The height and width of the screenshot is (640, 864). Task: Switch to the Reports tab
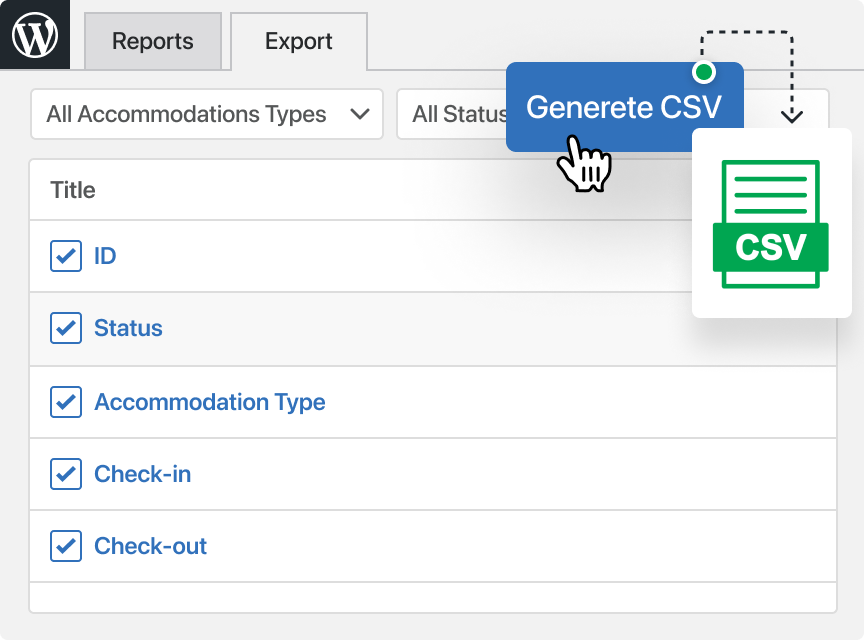152,42
